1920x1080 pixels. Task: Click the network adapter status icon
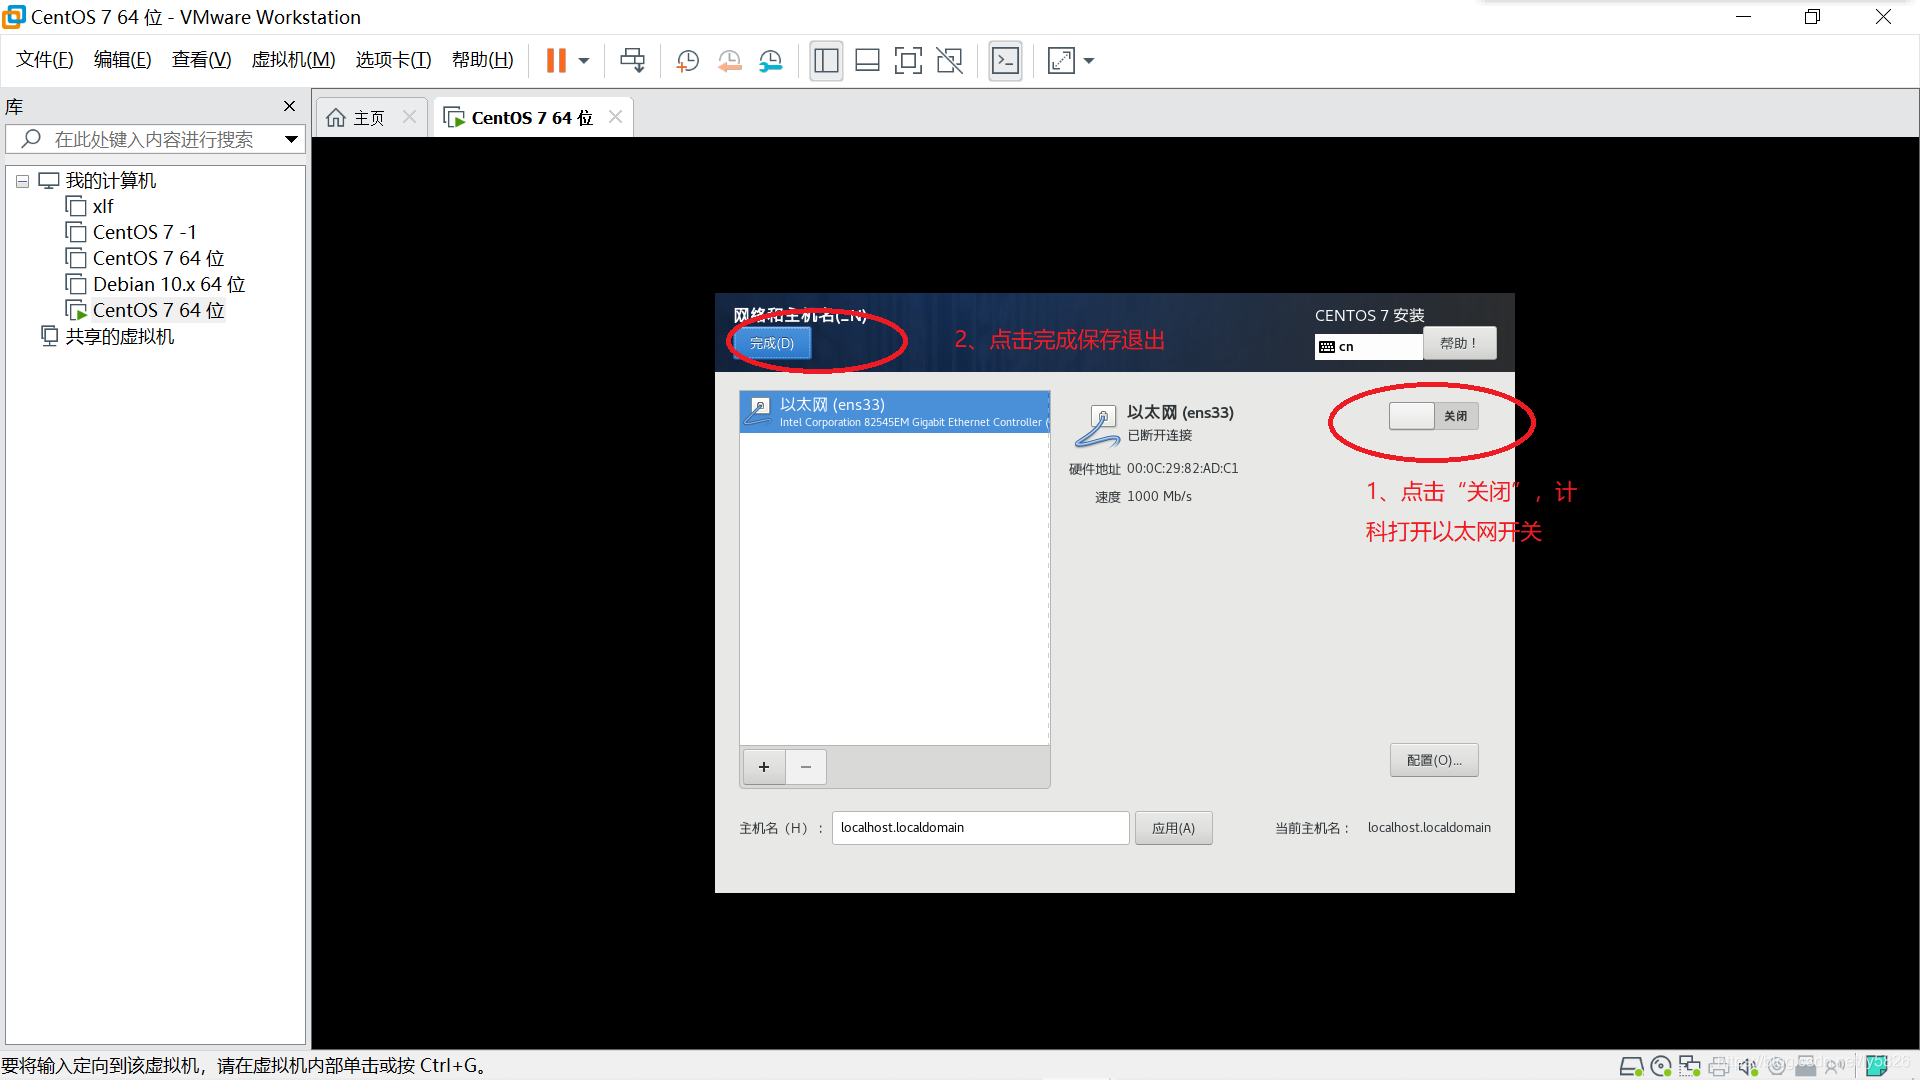pos(1690,1066)
